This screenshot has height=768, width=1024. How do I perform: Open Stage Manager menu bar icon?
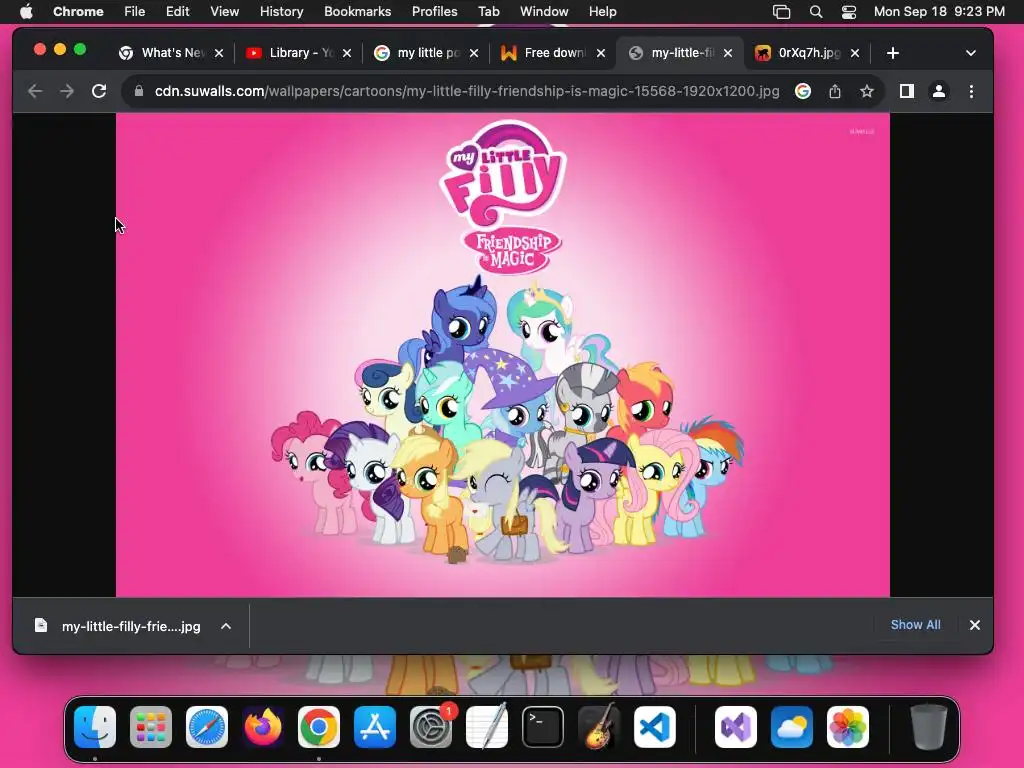(781, 12)
